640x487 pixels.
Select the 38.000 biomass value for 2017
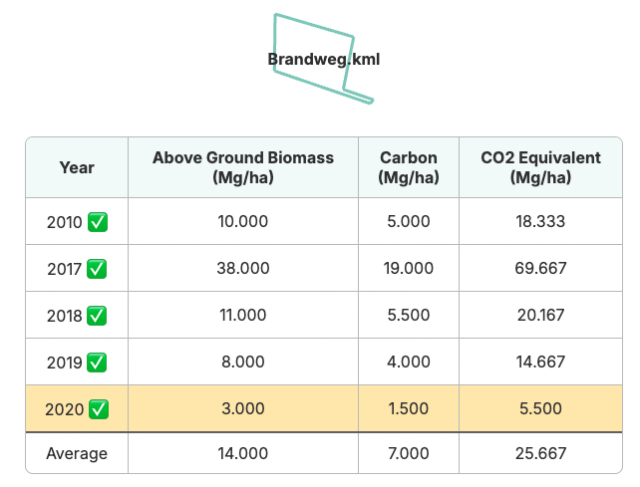(243, 268)
